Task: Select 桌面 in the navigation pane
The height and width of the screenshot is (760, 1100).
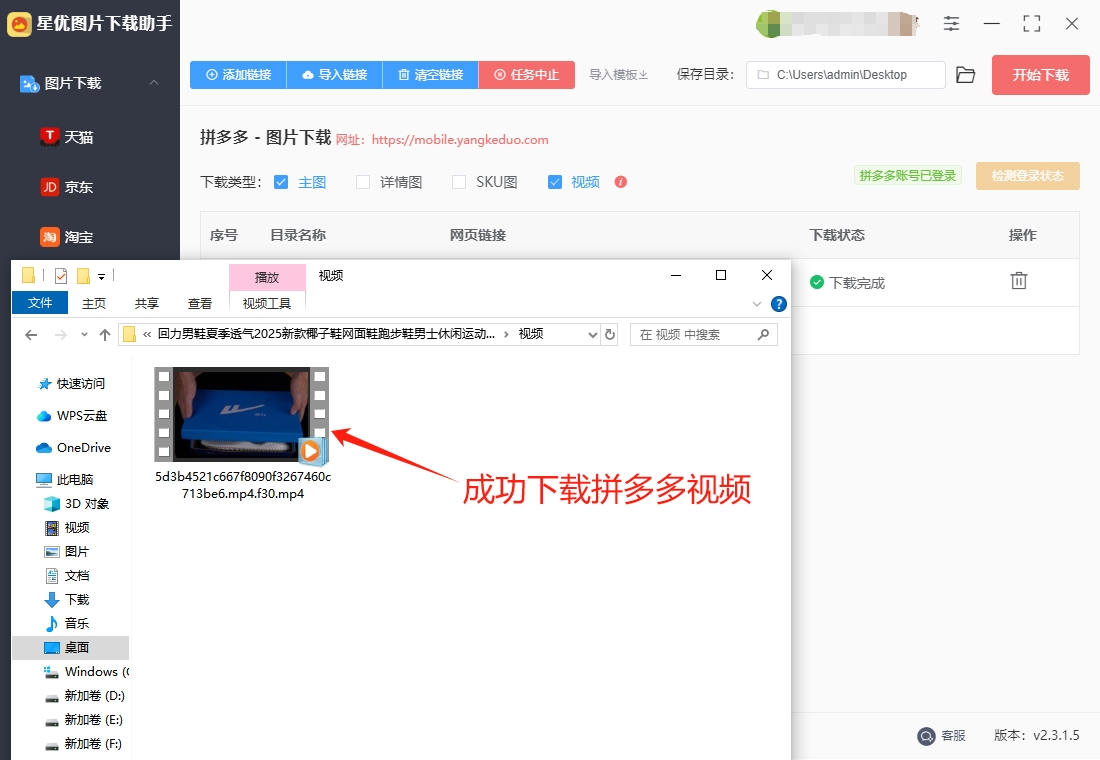Action: point(70,647)
